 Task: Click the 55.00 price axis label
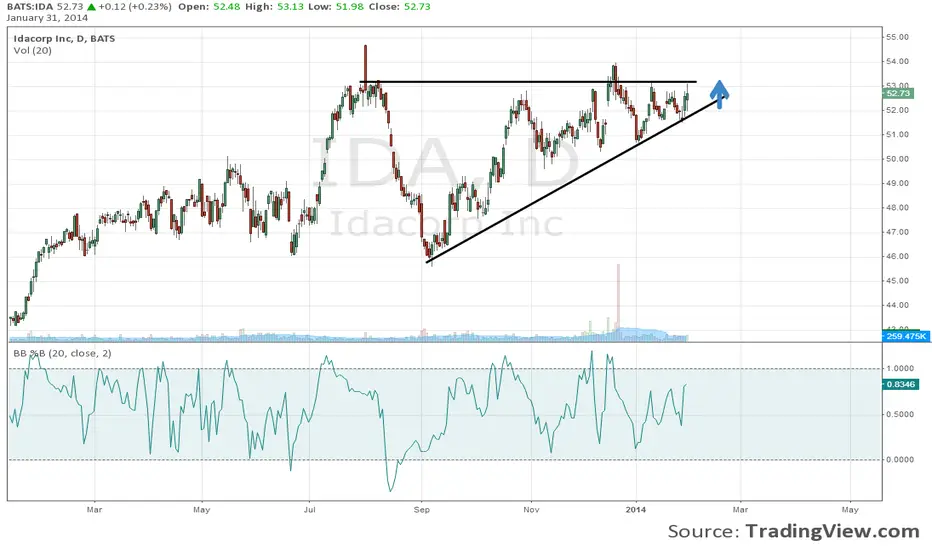click(x=898, y=37)
